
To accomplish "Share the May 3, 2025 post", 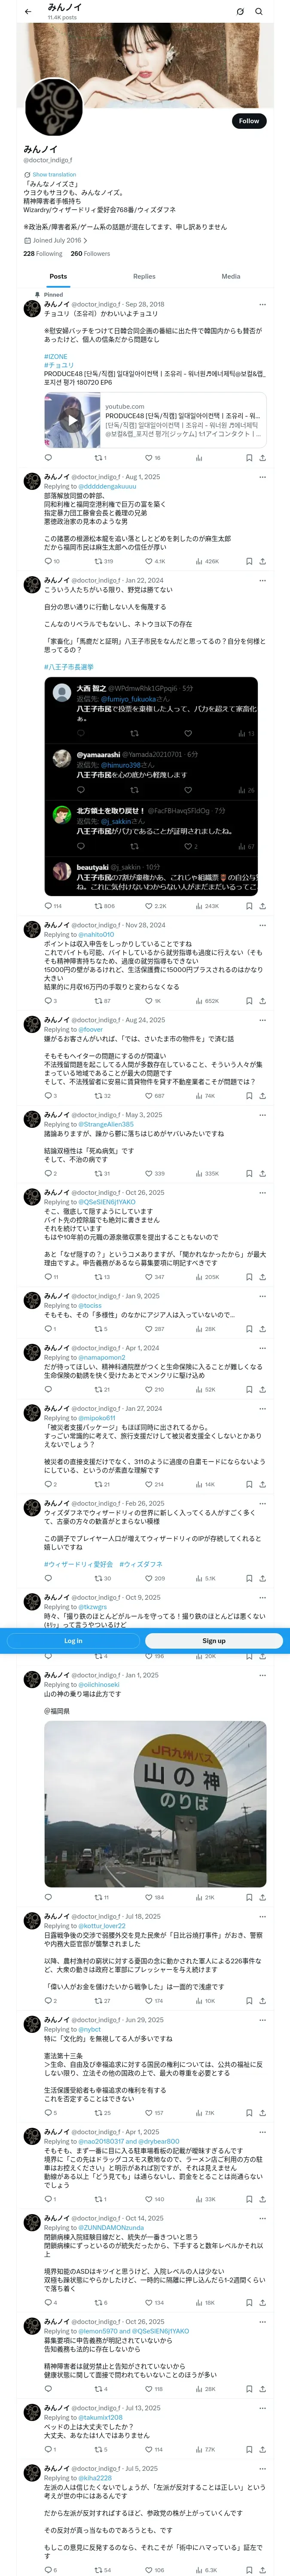I will pos(262,1173).
